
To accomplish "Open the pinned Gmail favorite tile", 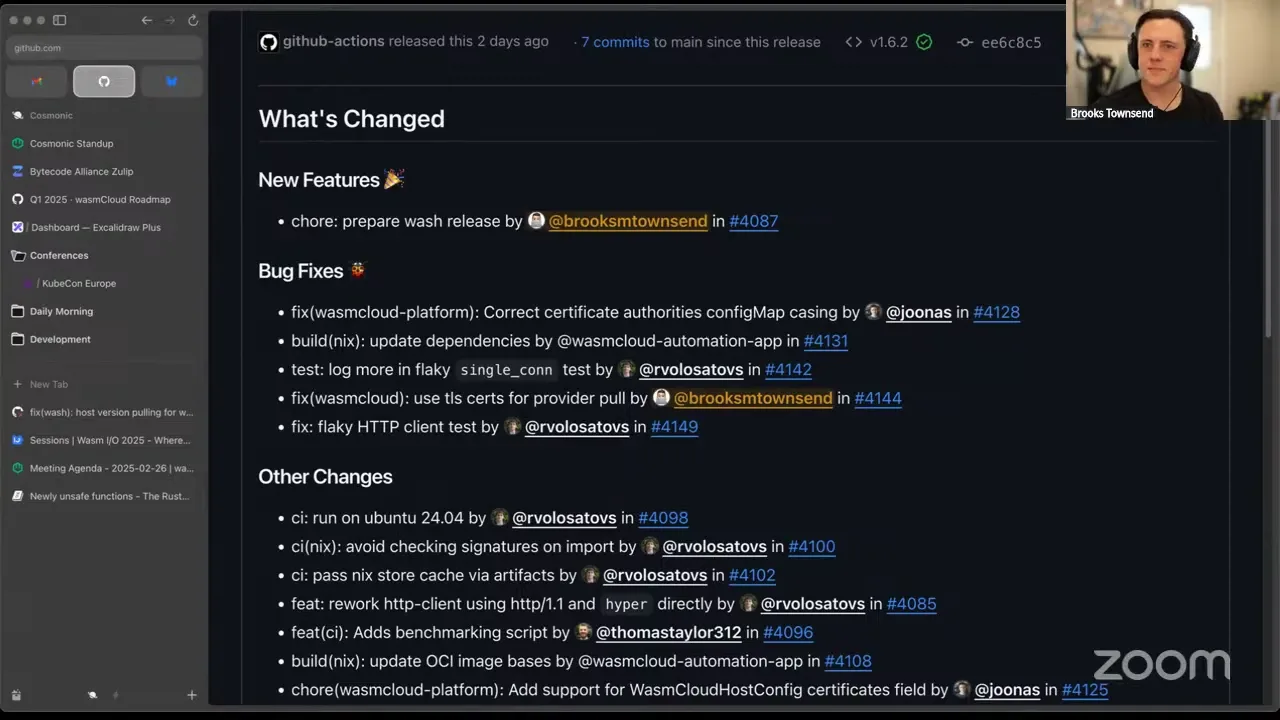I will coord(37,81).
